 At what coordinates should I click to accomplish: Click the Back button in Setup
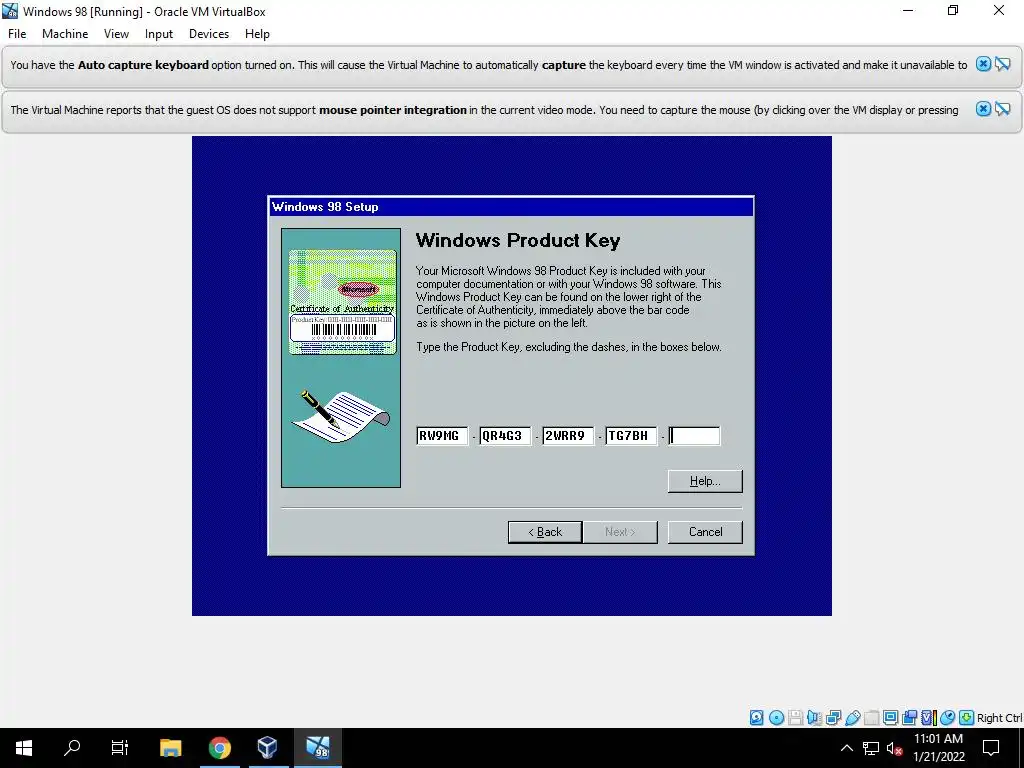click(x=545, y=532)
